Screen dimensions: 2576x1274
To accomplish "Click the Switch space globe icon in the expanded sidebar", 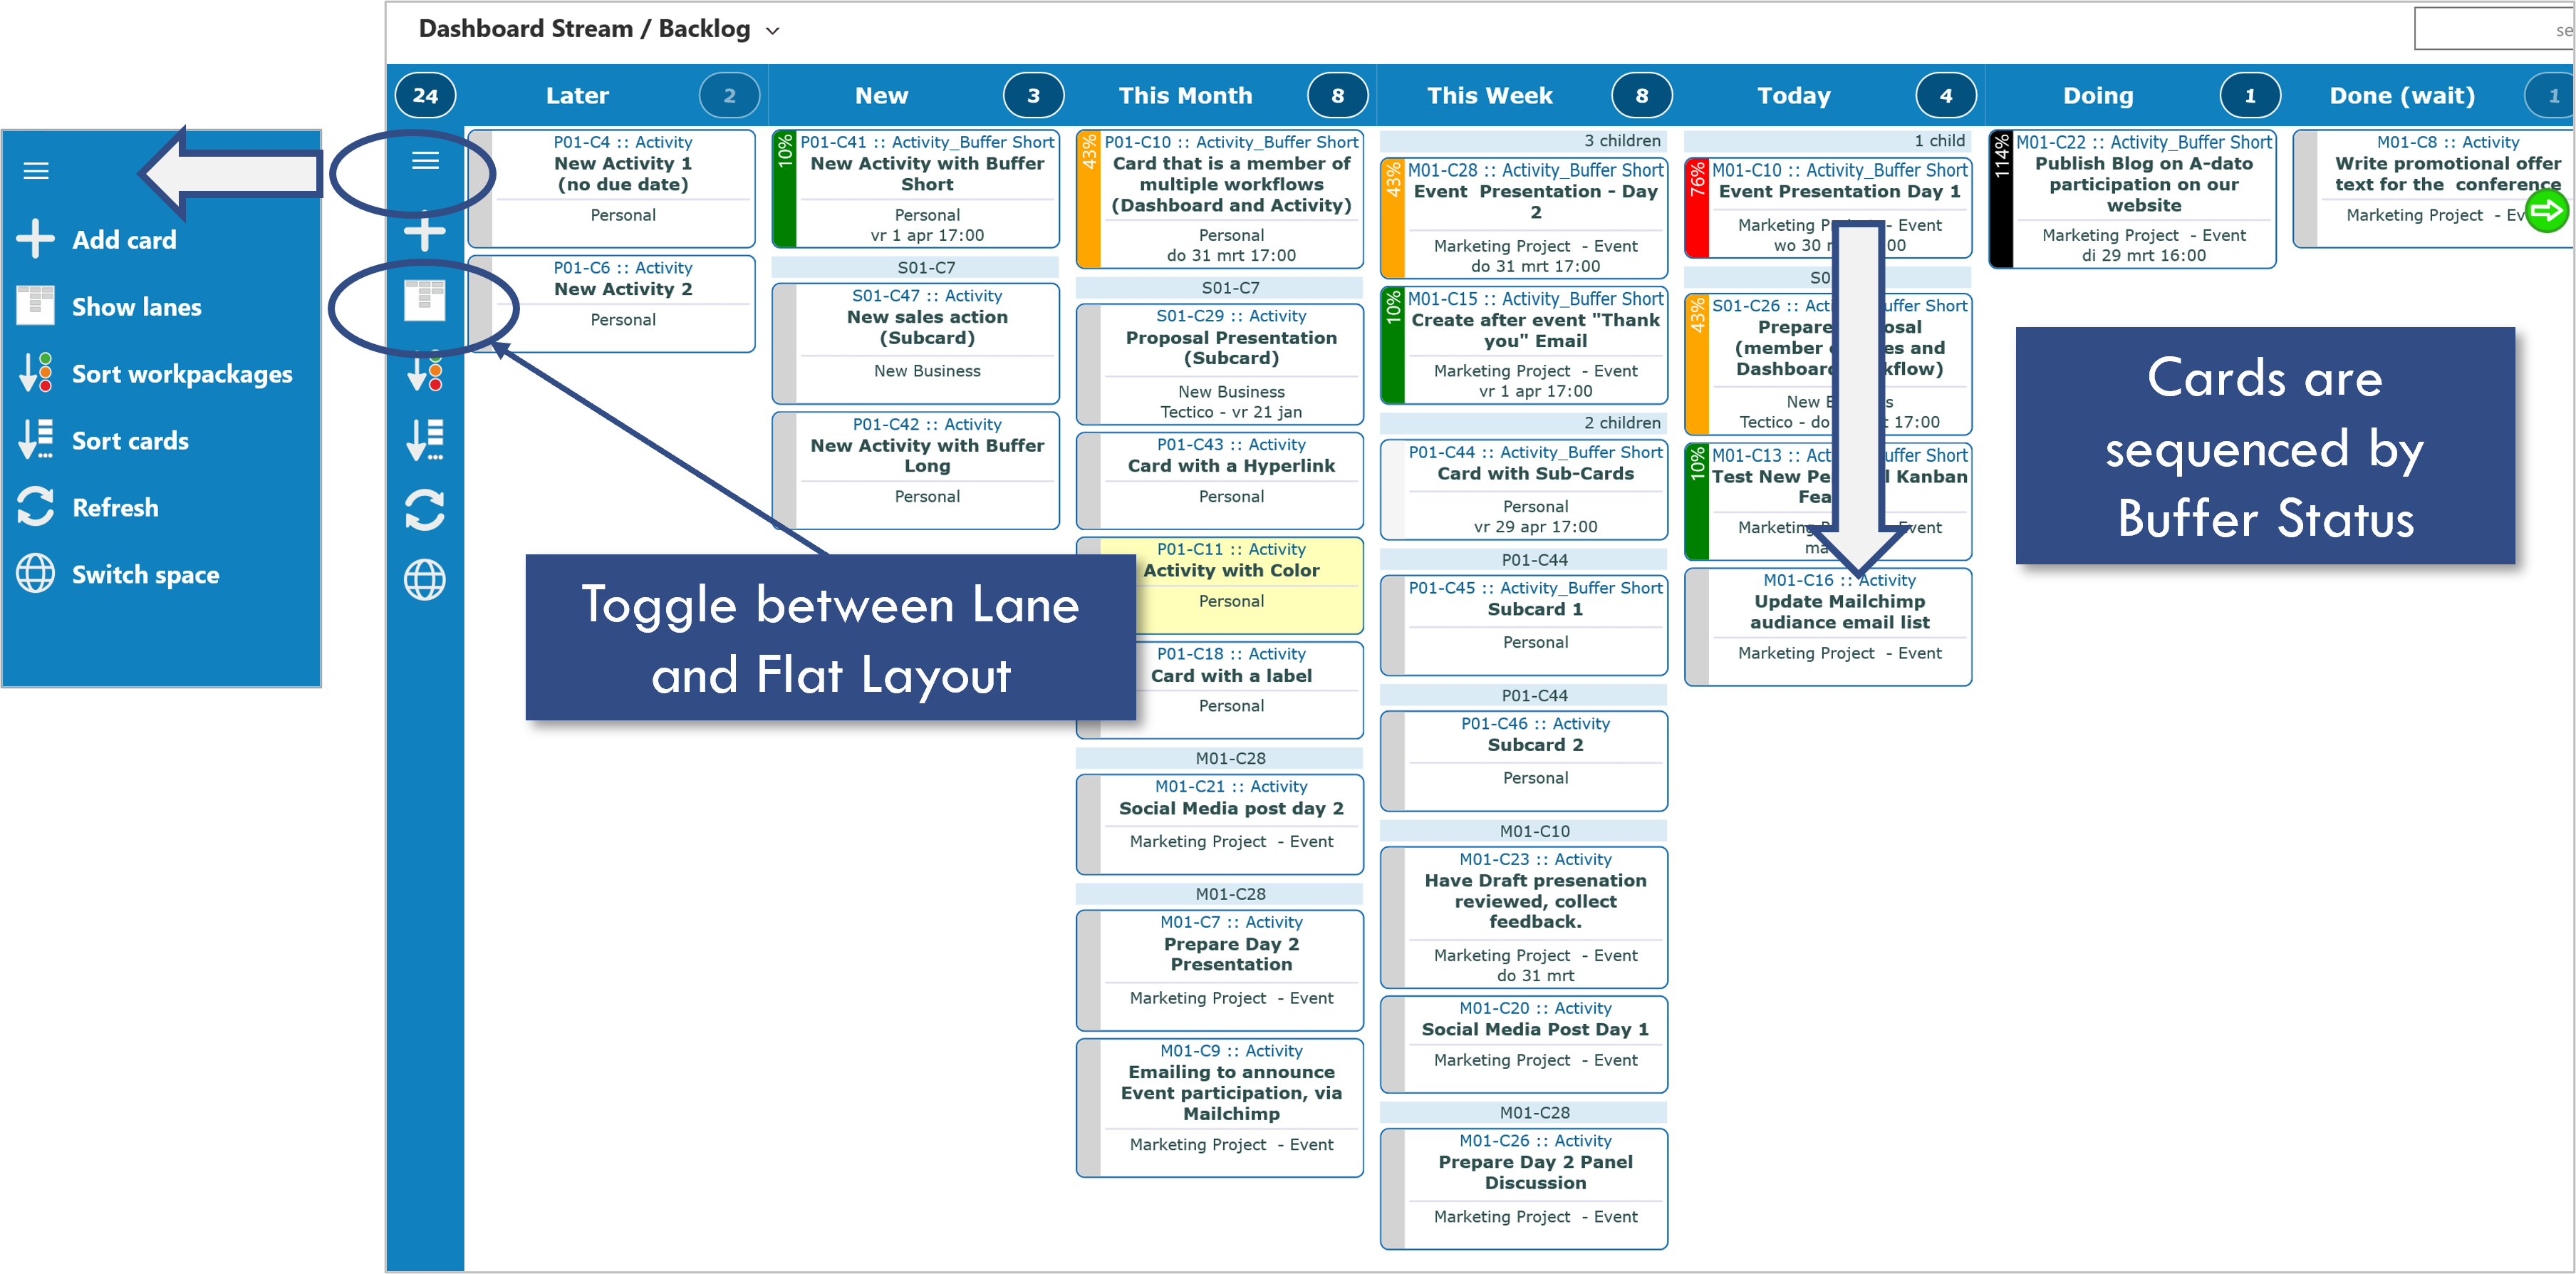I will (36, 574).
